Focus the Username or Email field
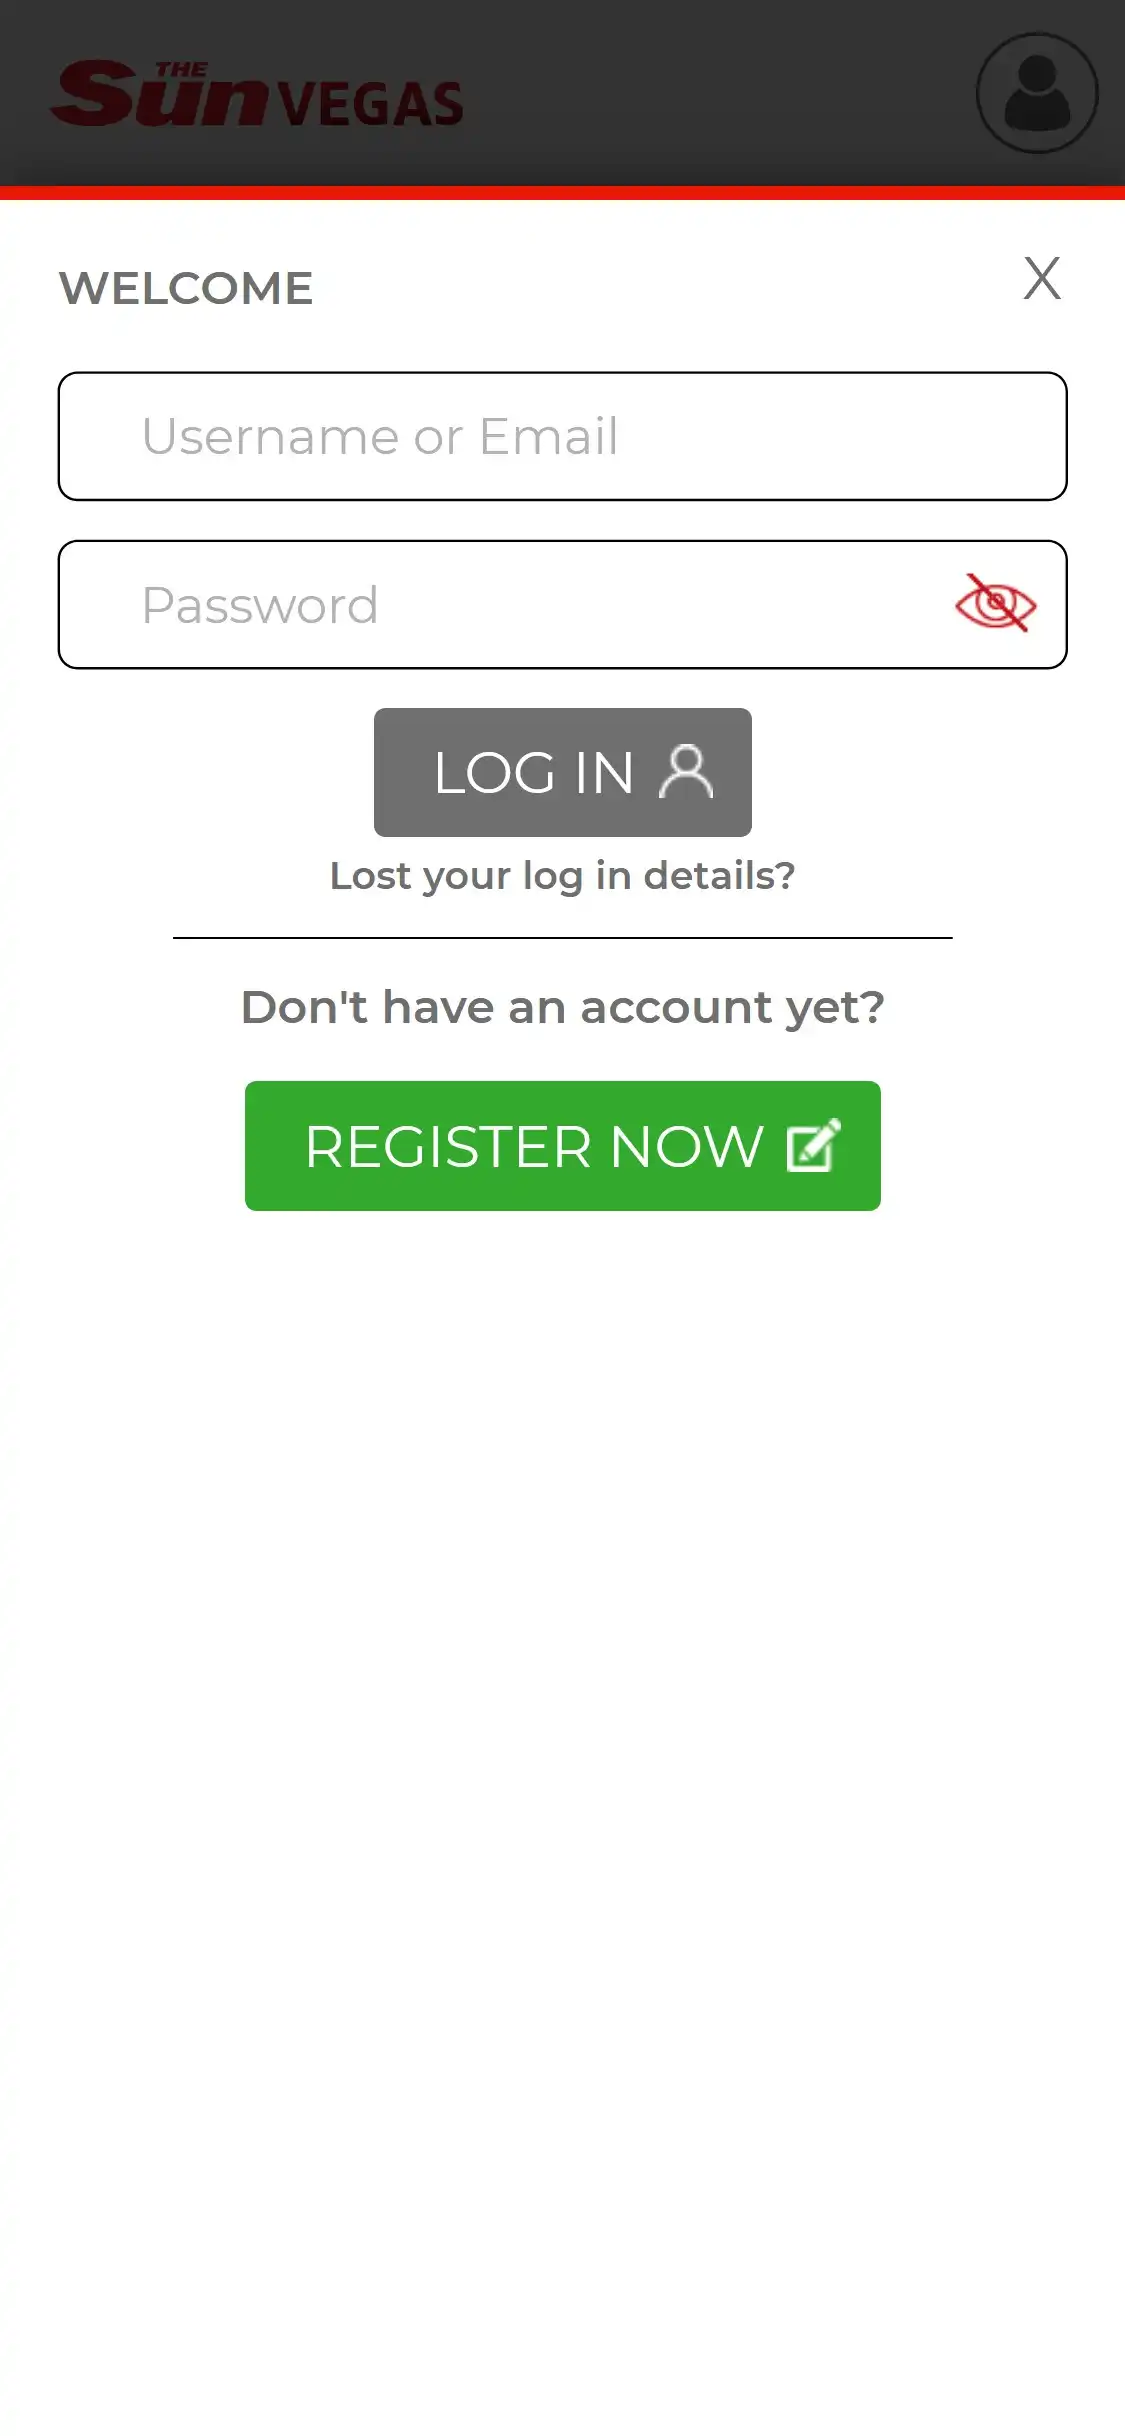The height and width of the screenshot is (2436, 1125). (562, 436)
